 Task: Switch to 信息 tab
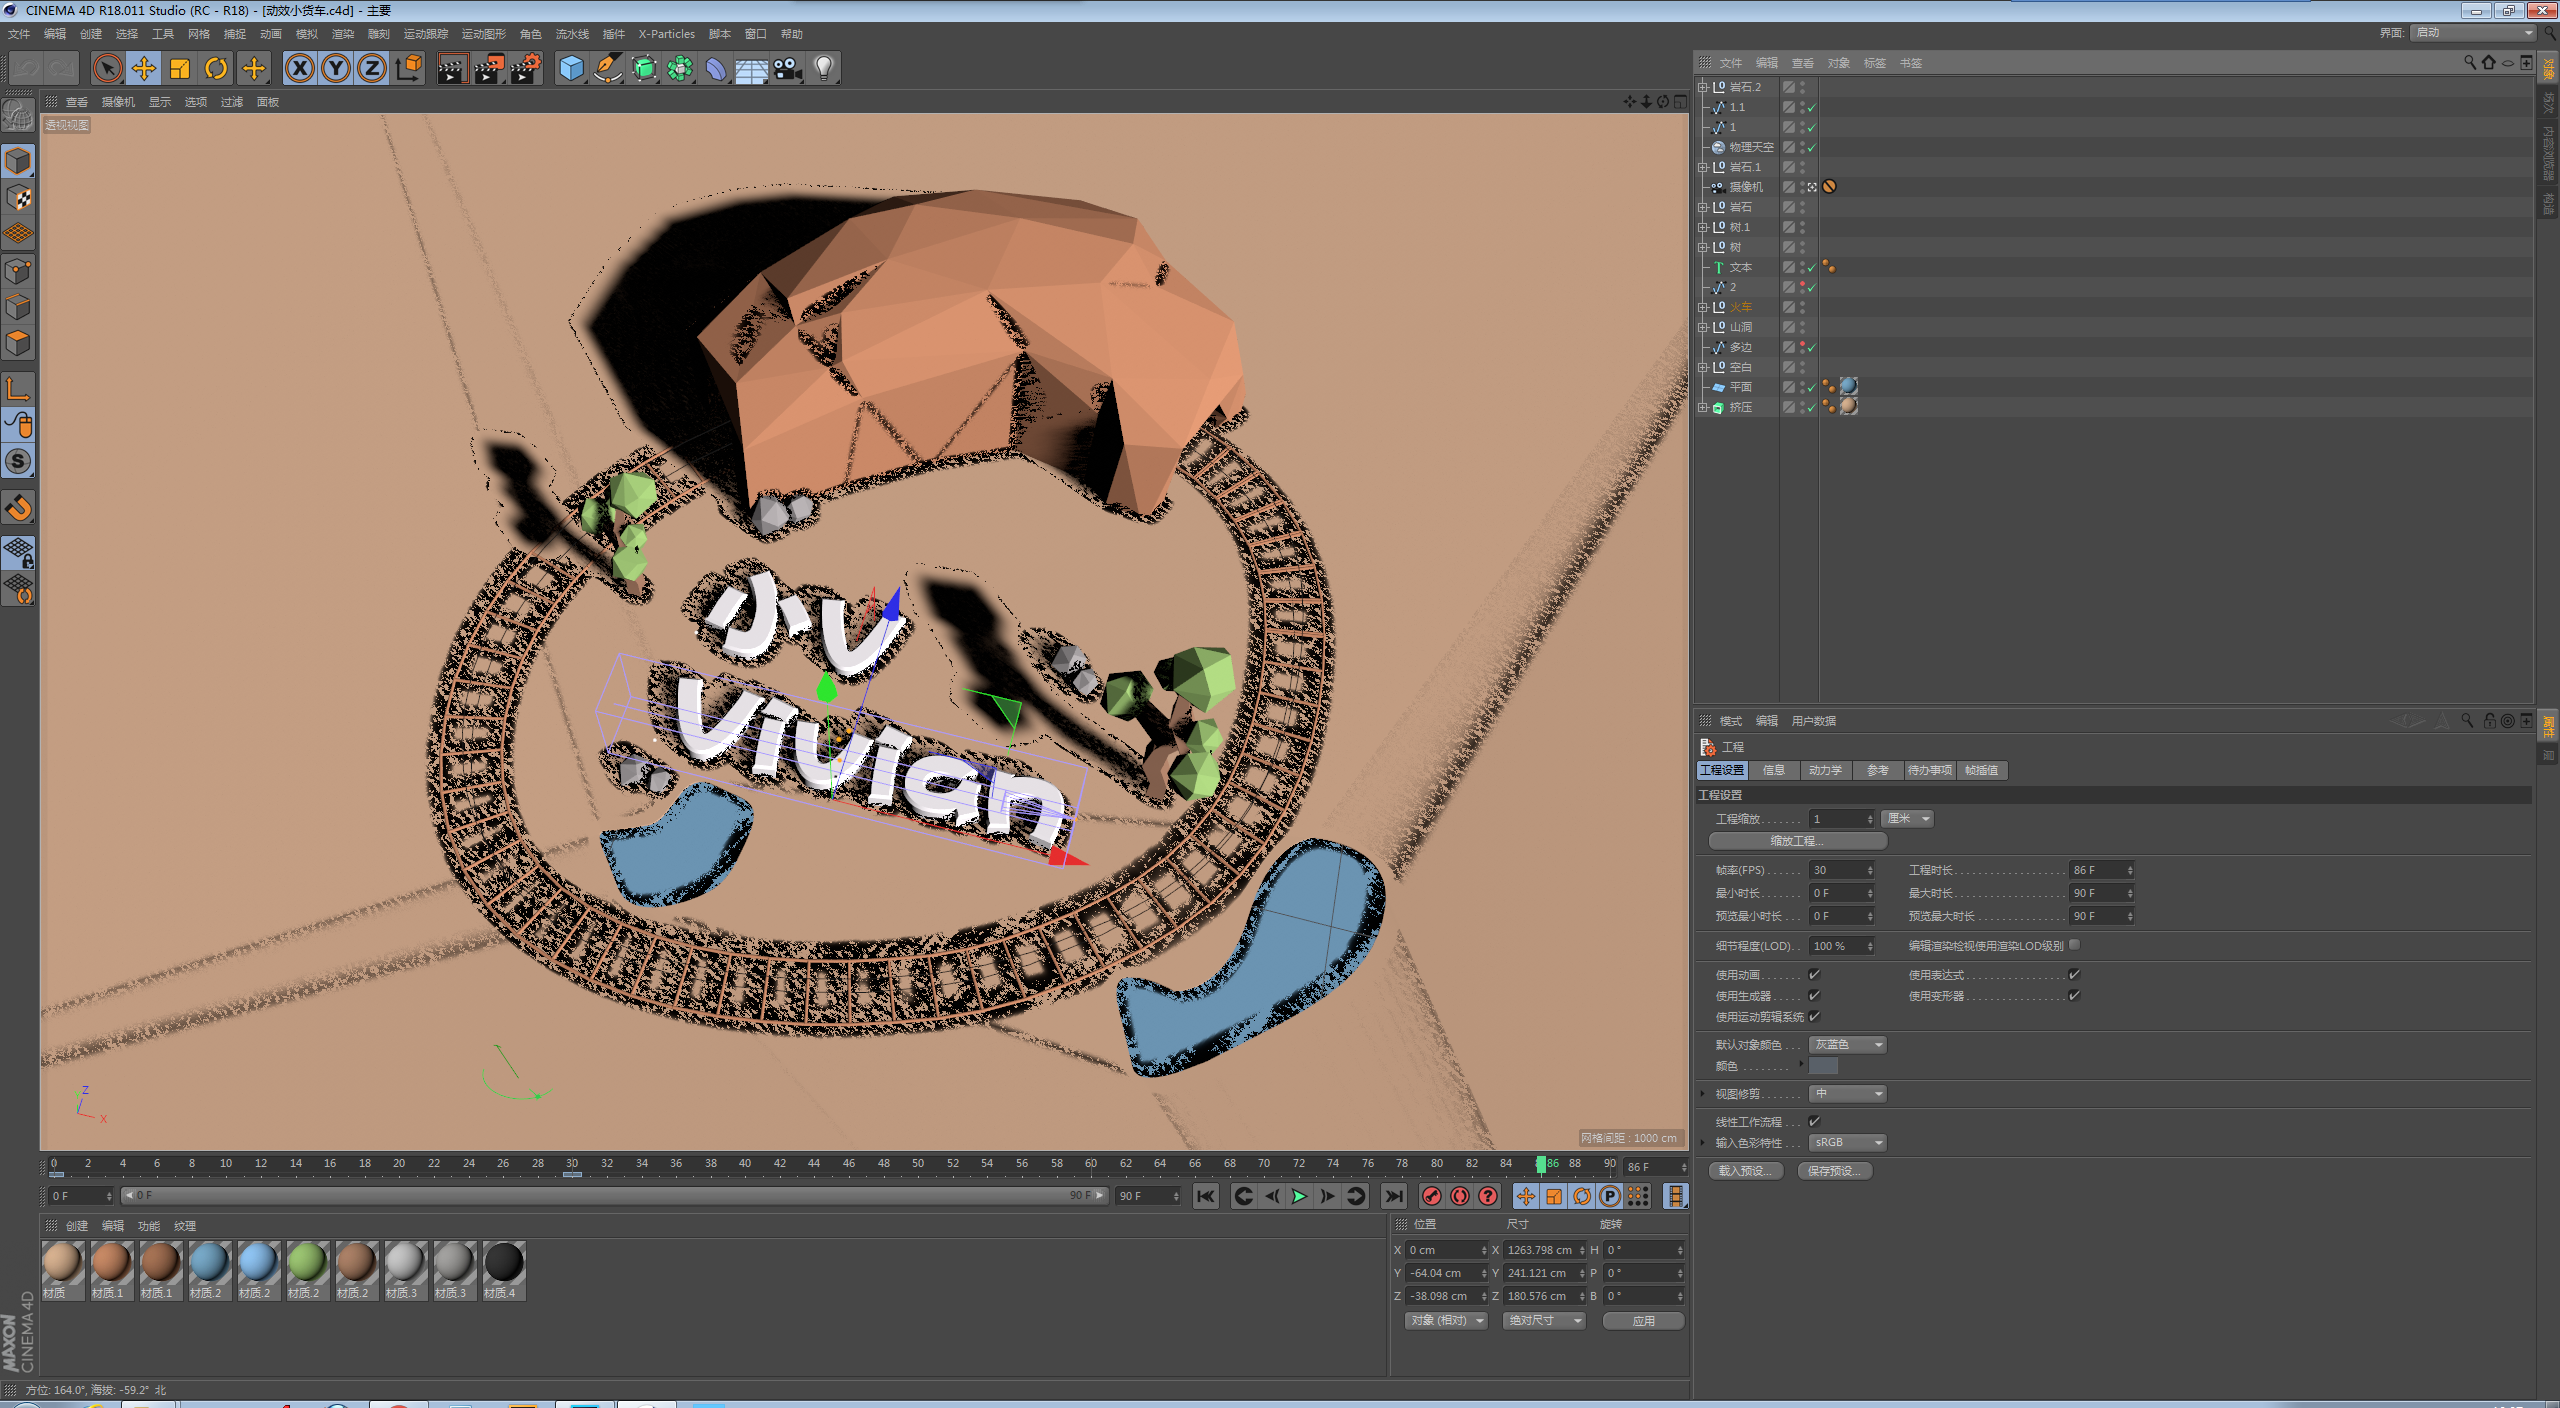click(1774, 770)
